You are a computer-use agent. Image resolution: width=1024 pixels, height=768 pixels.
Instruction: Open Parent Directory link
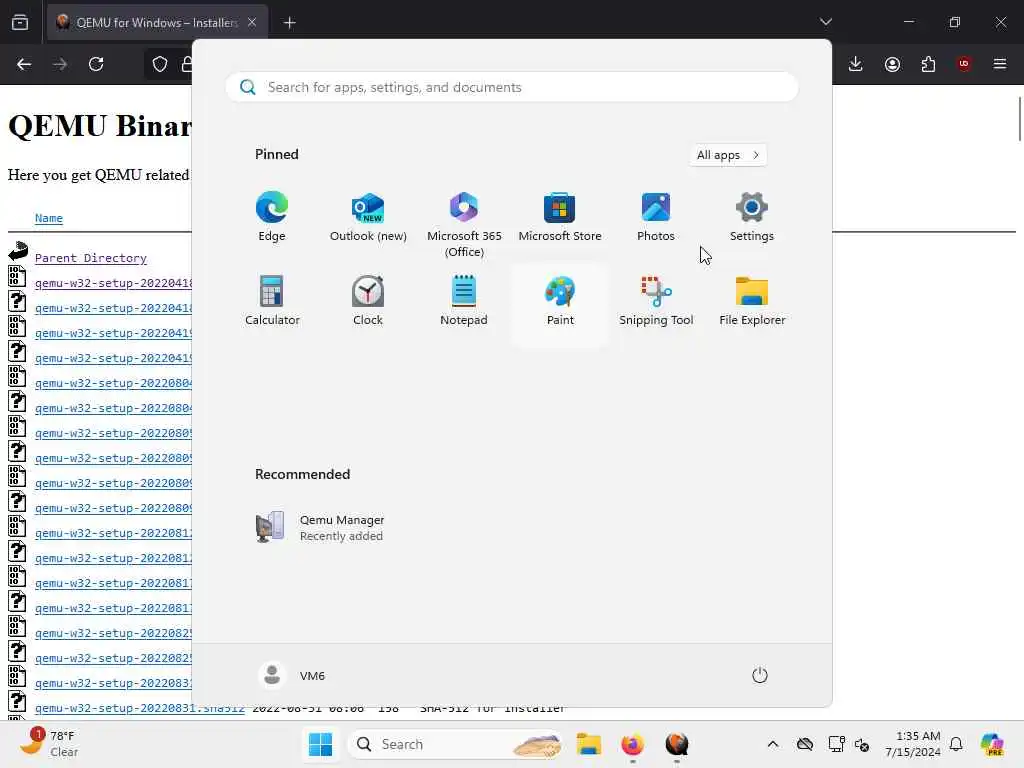click(x=91, y=258)
